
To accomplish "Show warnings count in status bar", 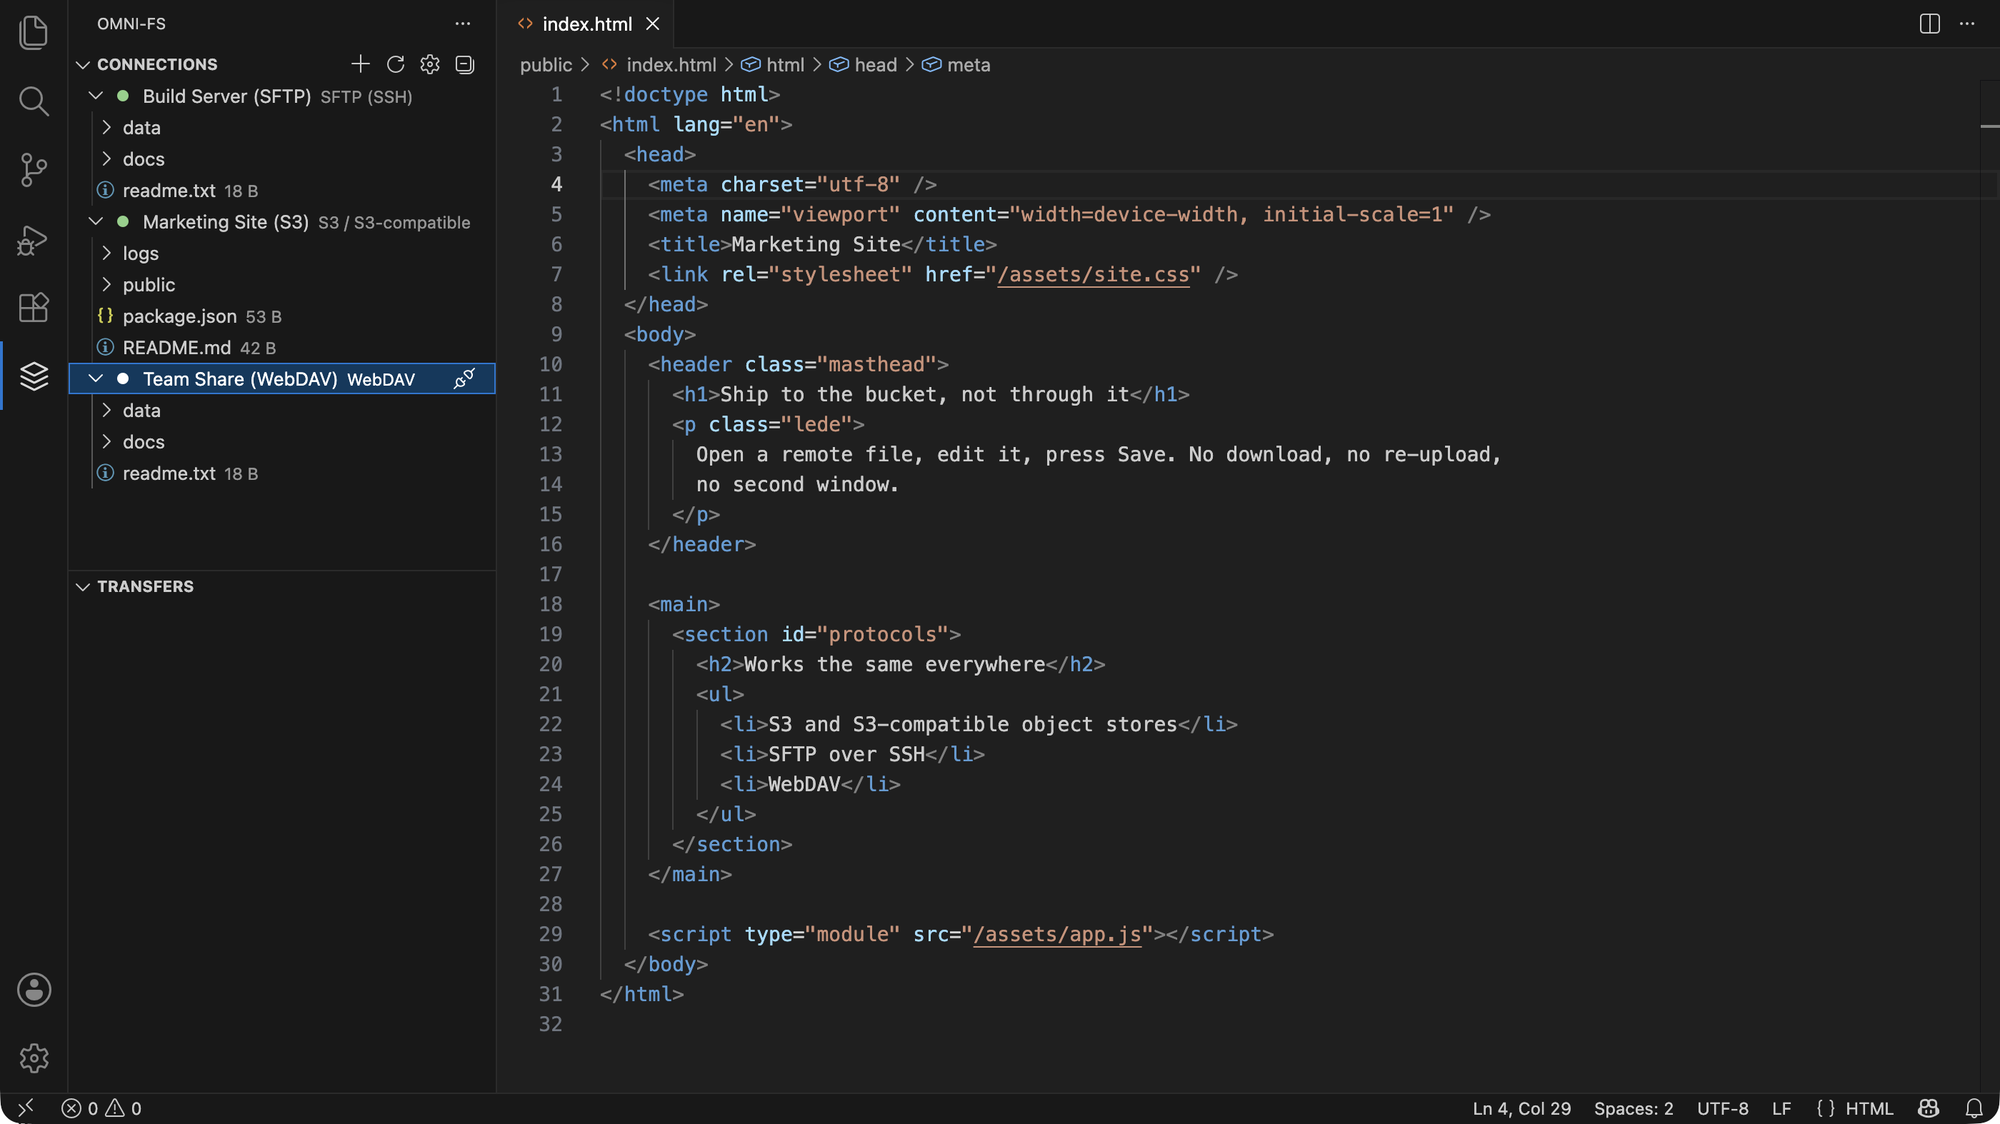I will tap(124, 1108).
